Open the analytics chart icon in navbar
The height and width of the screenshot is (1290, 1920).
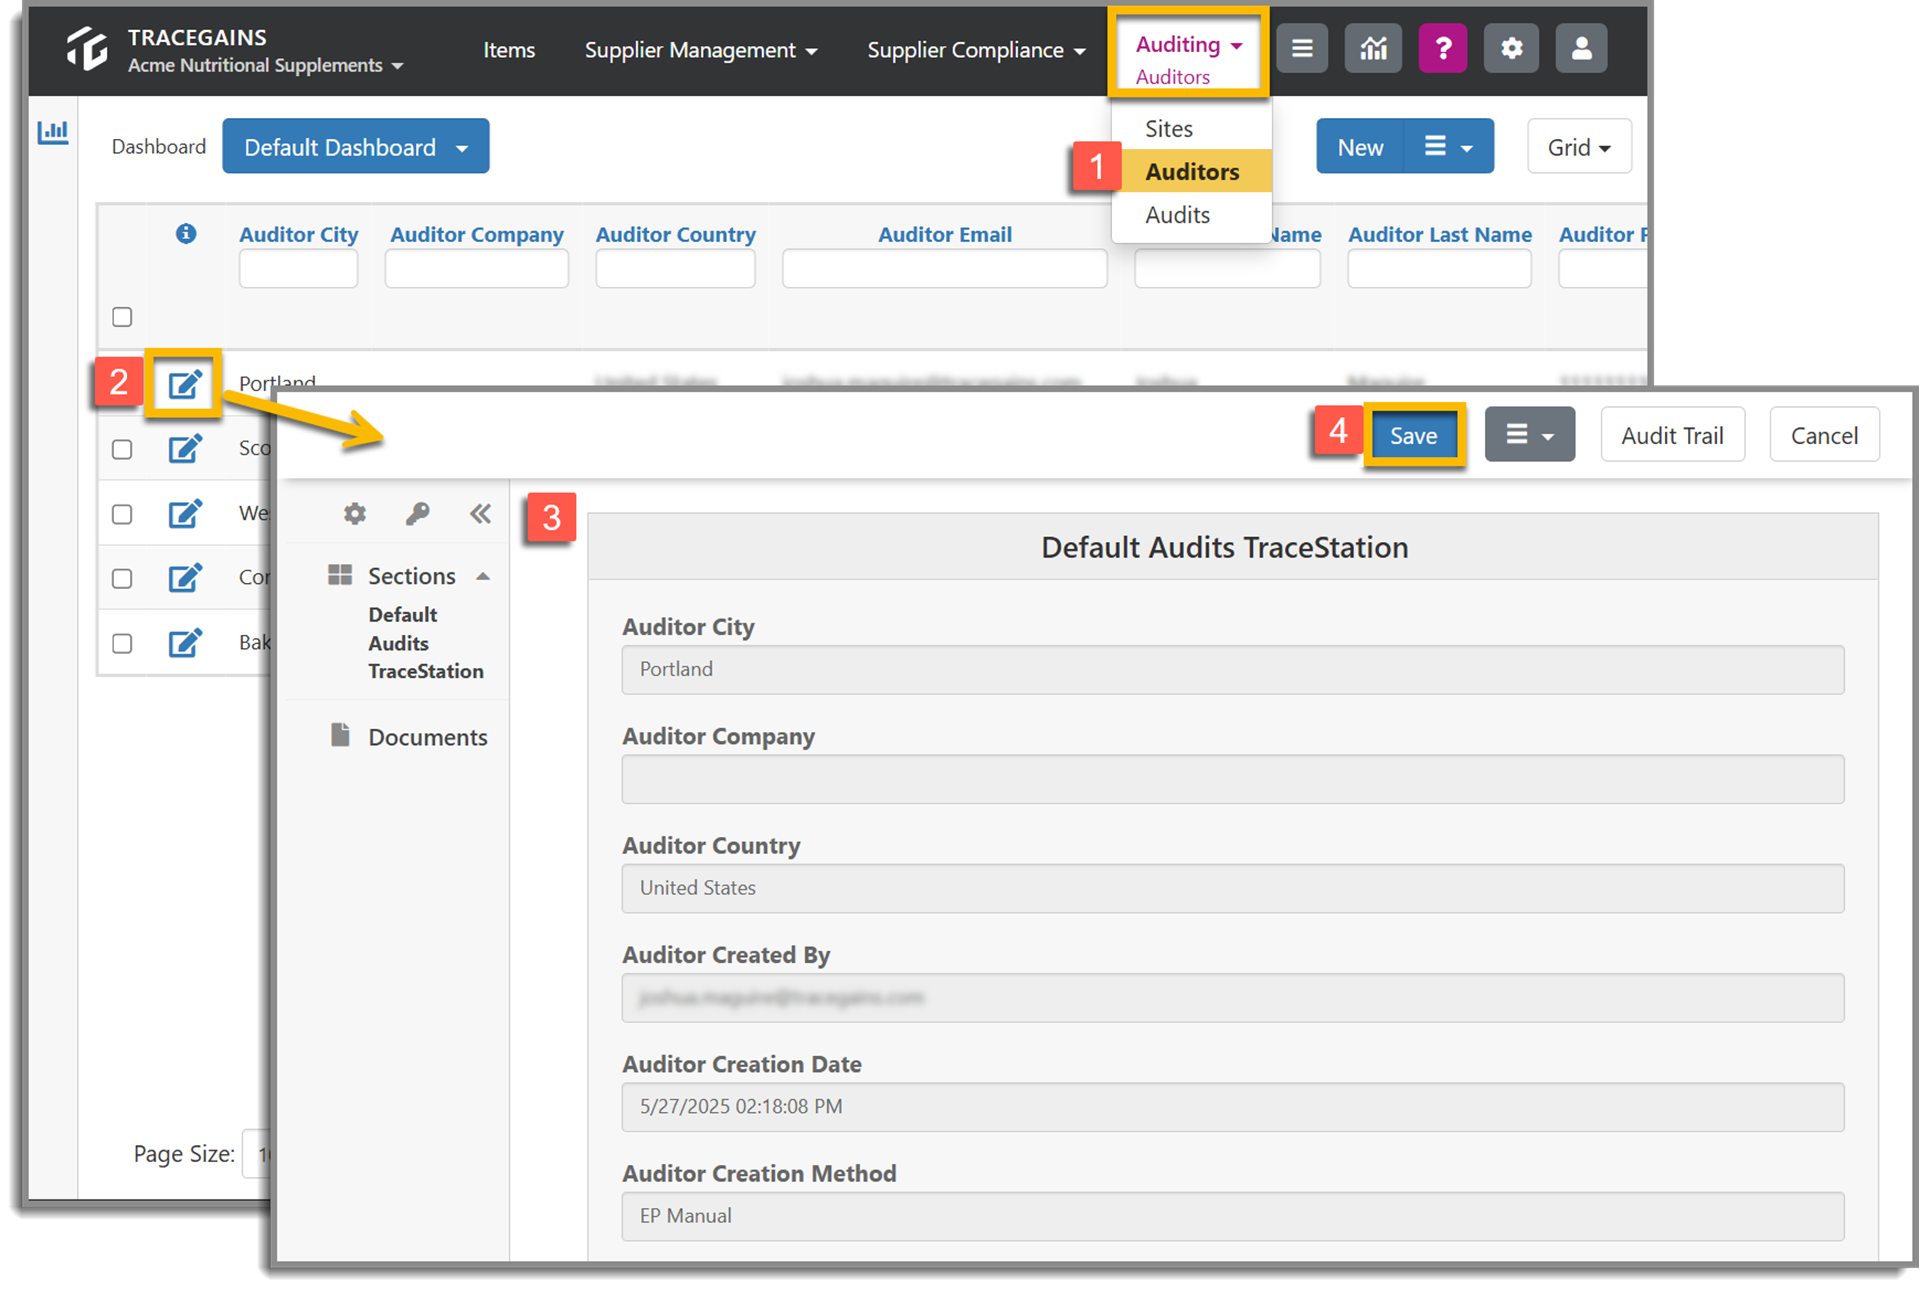pyautogui.click(x=1372, y=48)
